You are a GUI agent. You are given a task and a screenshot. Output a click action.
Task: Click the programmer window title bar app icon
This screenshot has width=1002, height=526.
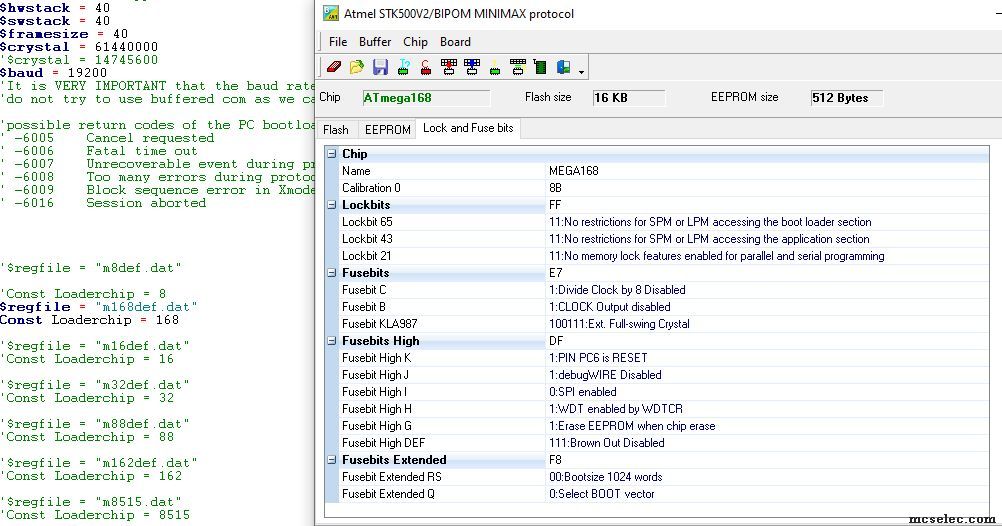pyautogui.click(x=330, y=13)
